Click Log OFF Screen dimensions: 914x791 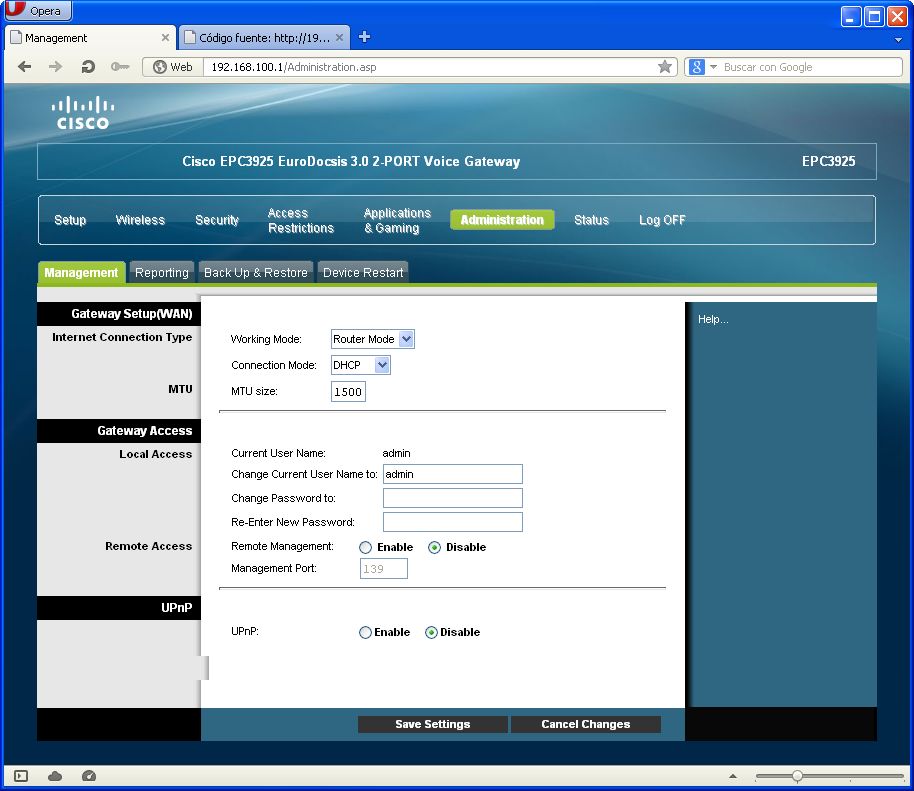pyautogui.click(x=662, y=220)
